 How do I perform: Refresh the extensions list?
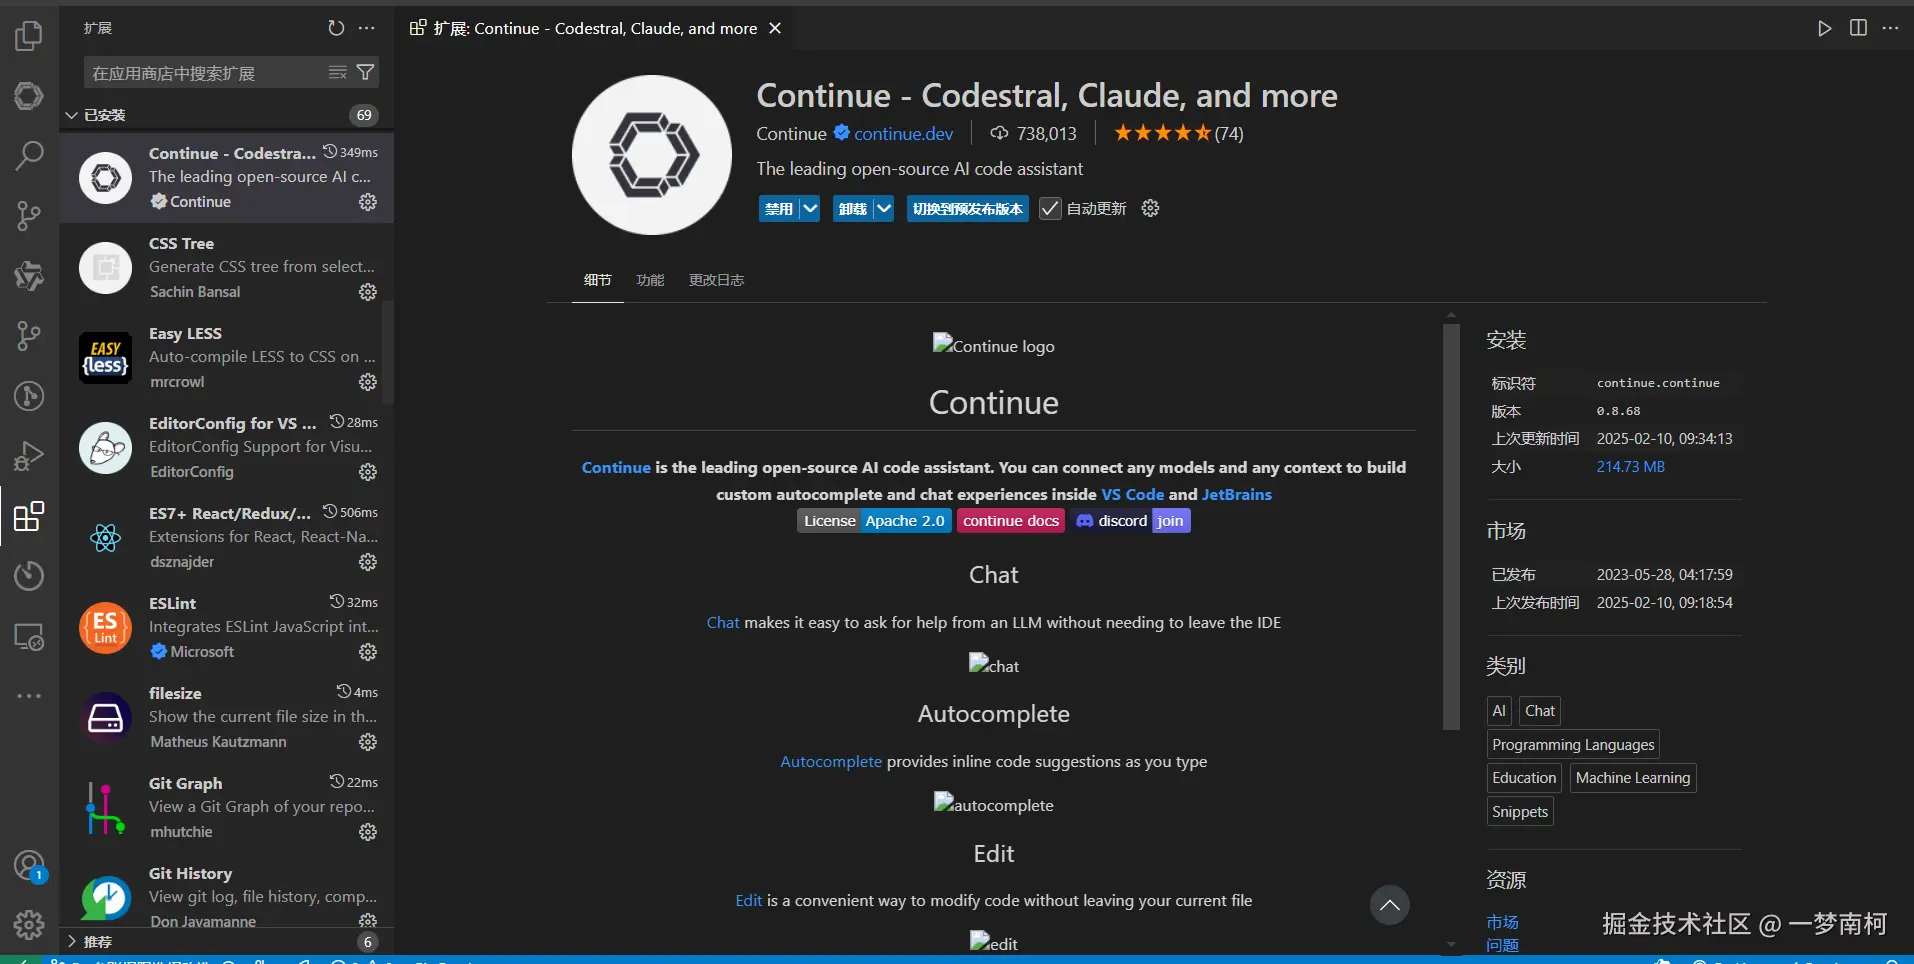pyautogui.click(x=336, y=28)
